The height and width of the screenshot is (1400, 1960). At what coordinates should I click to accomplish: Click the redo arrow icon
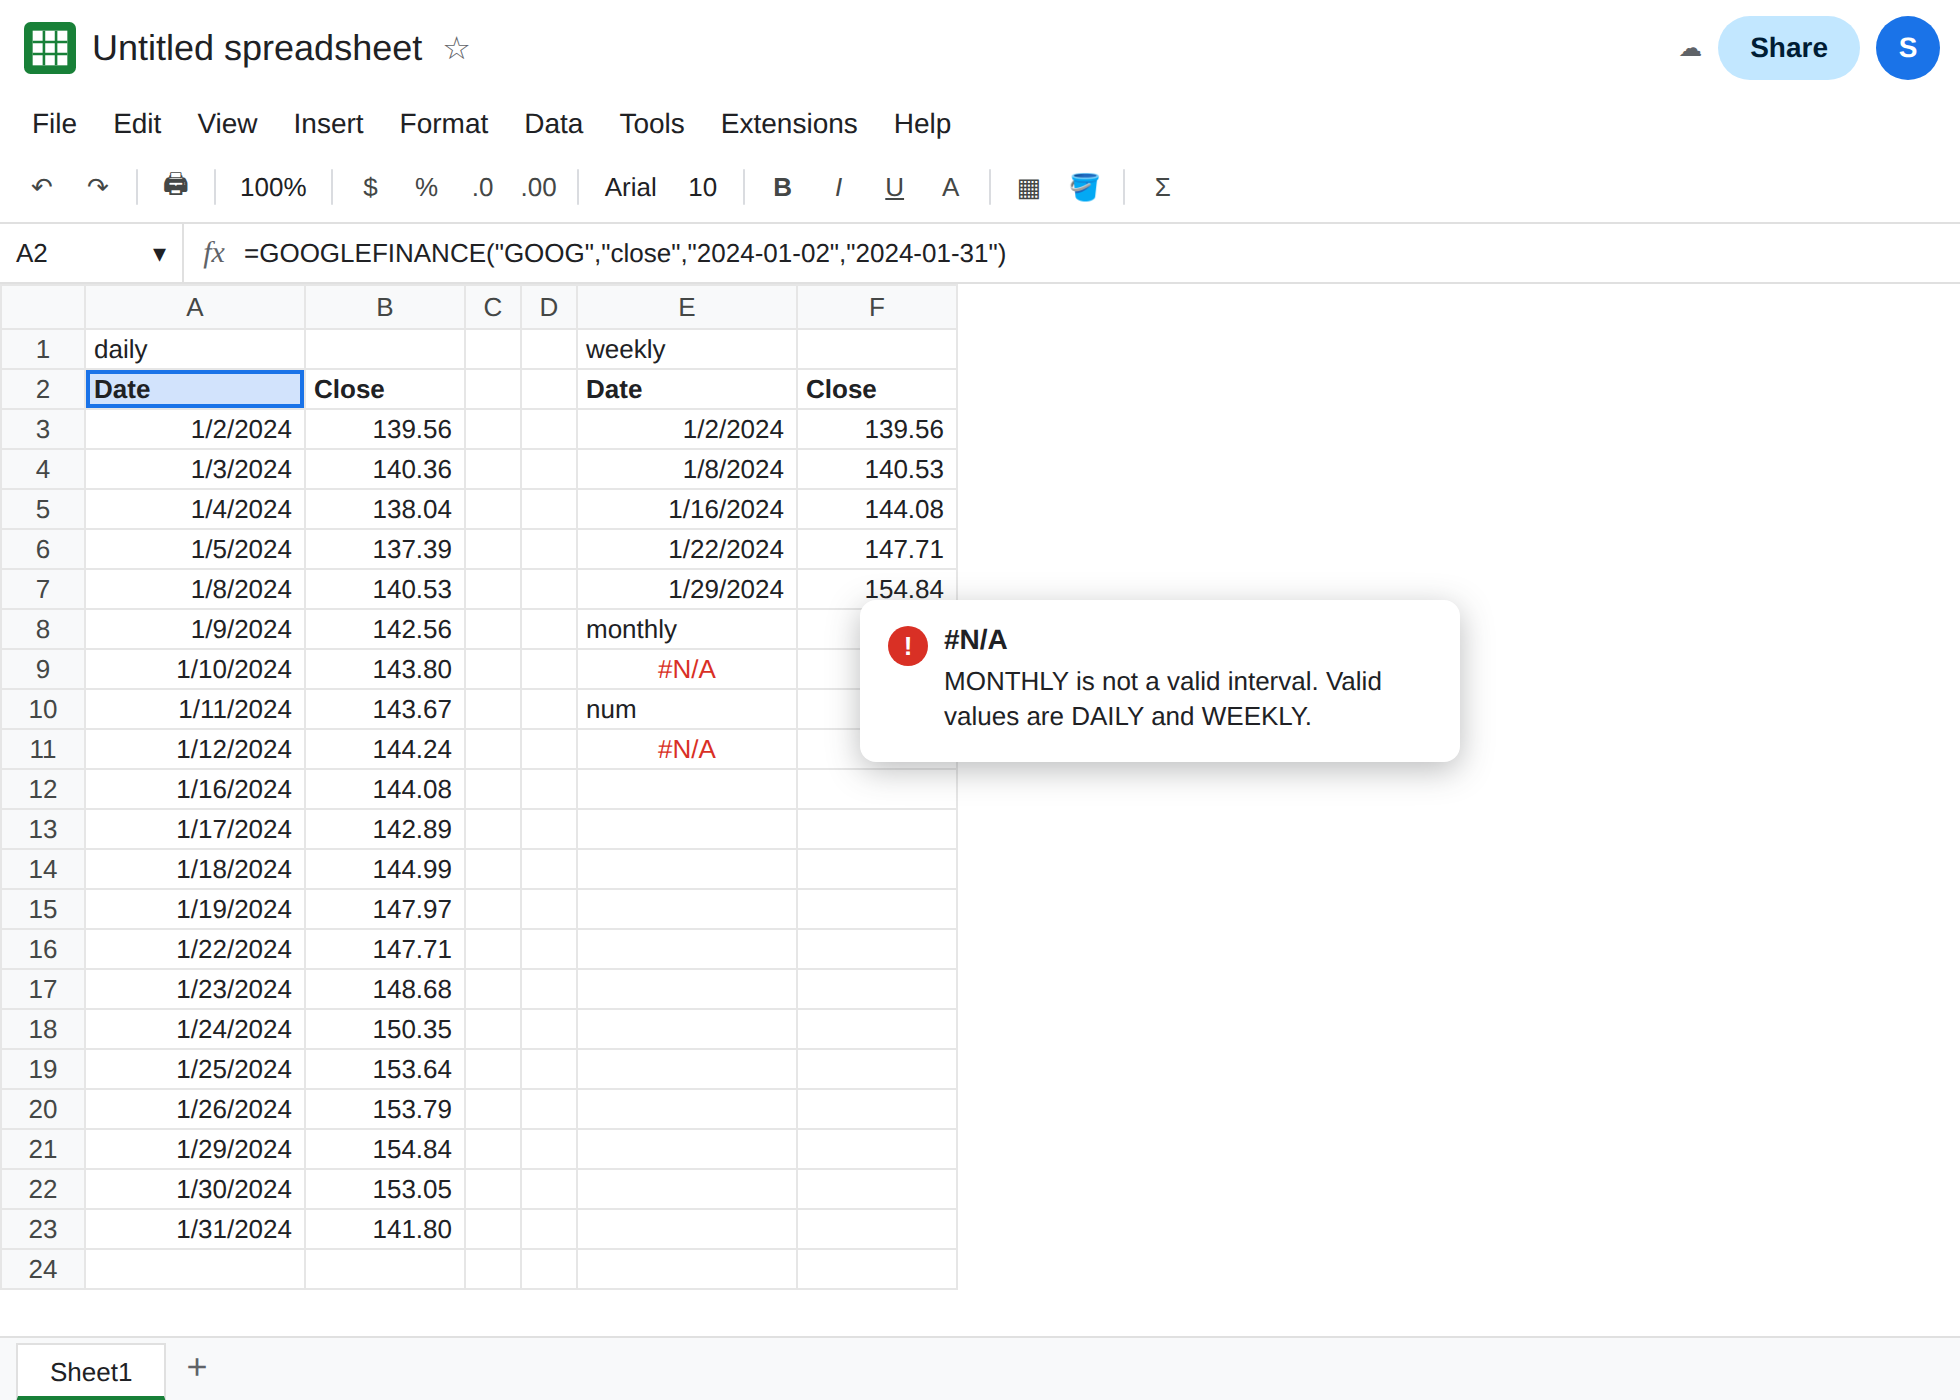[98, 187]
